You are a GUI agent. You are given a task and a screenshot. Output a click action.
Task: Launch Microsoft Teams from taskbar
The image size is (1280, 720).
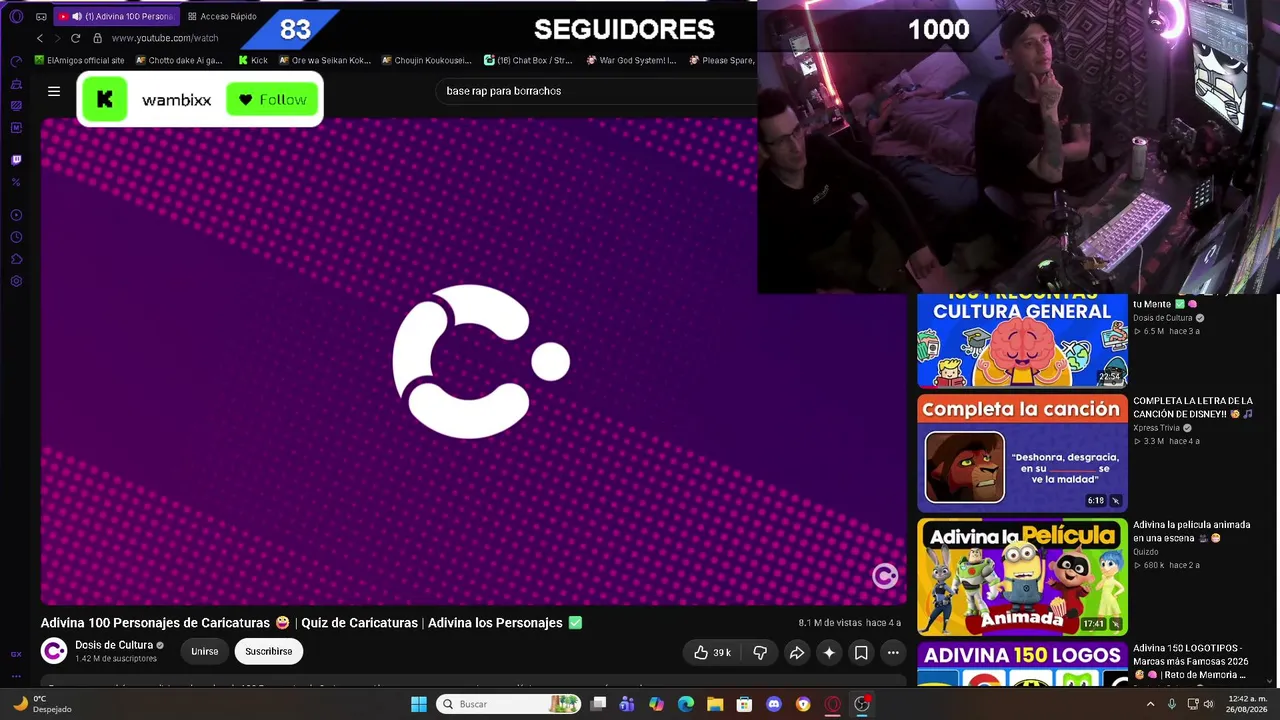tap(627, 704)
